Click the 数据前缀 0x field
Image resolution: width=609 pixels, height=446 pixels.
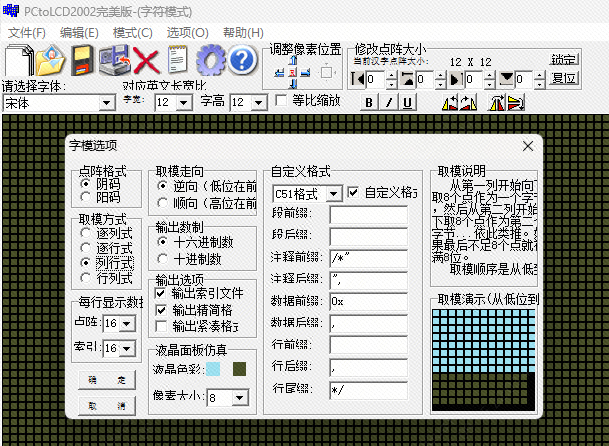point(369,301)
